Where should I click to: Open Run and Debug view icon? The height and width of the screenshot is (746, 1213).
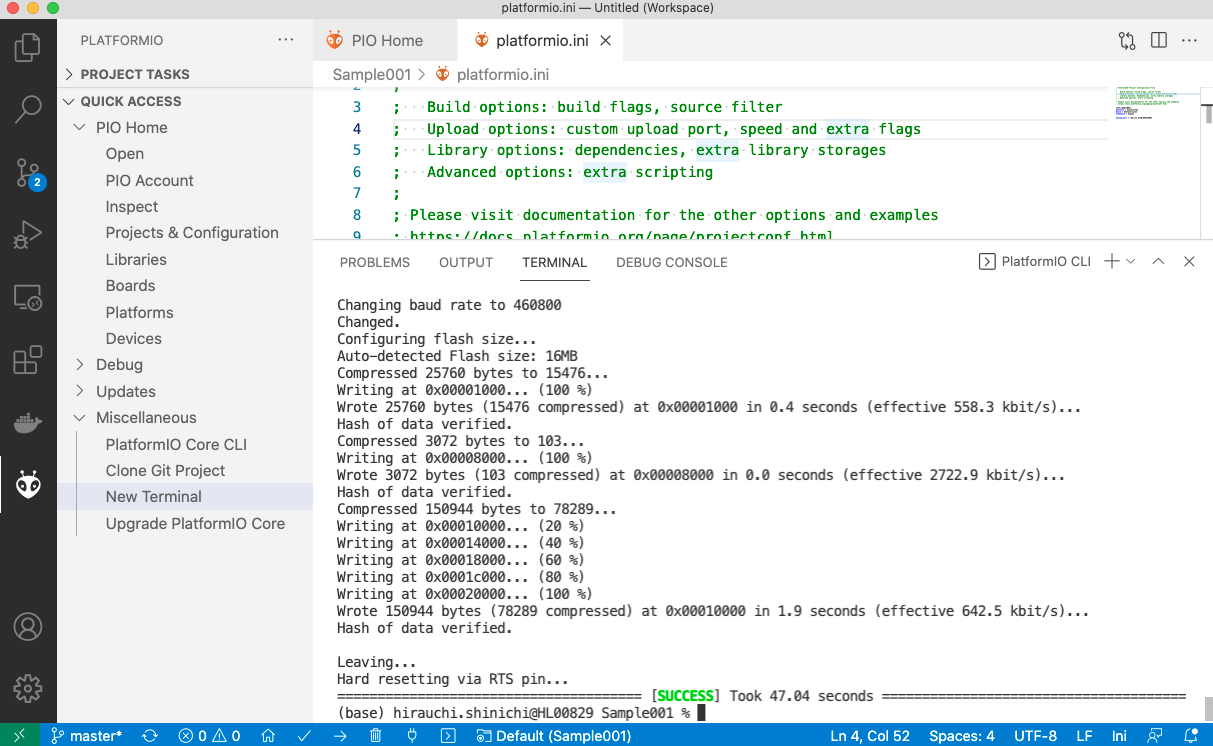coord(27,234)
